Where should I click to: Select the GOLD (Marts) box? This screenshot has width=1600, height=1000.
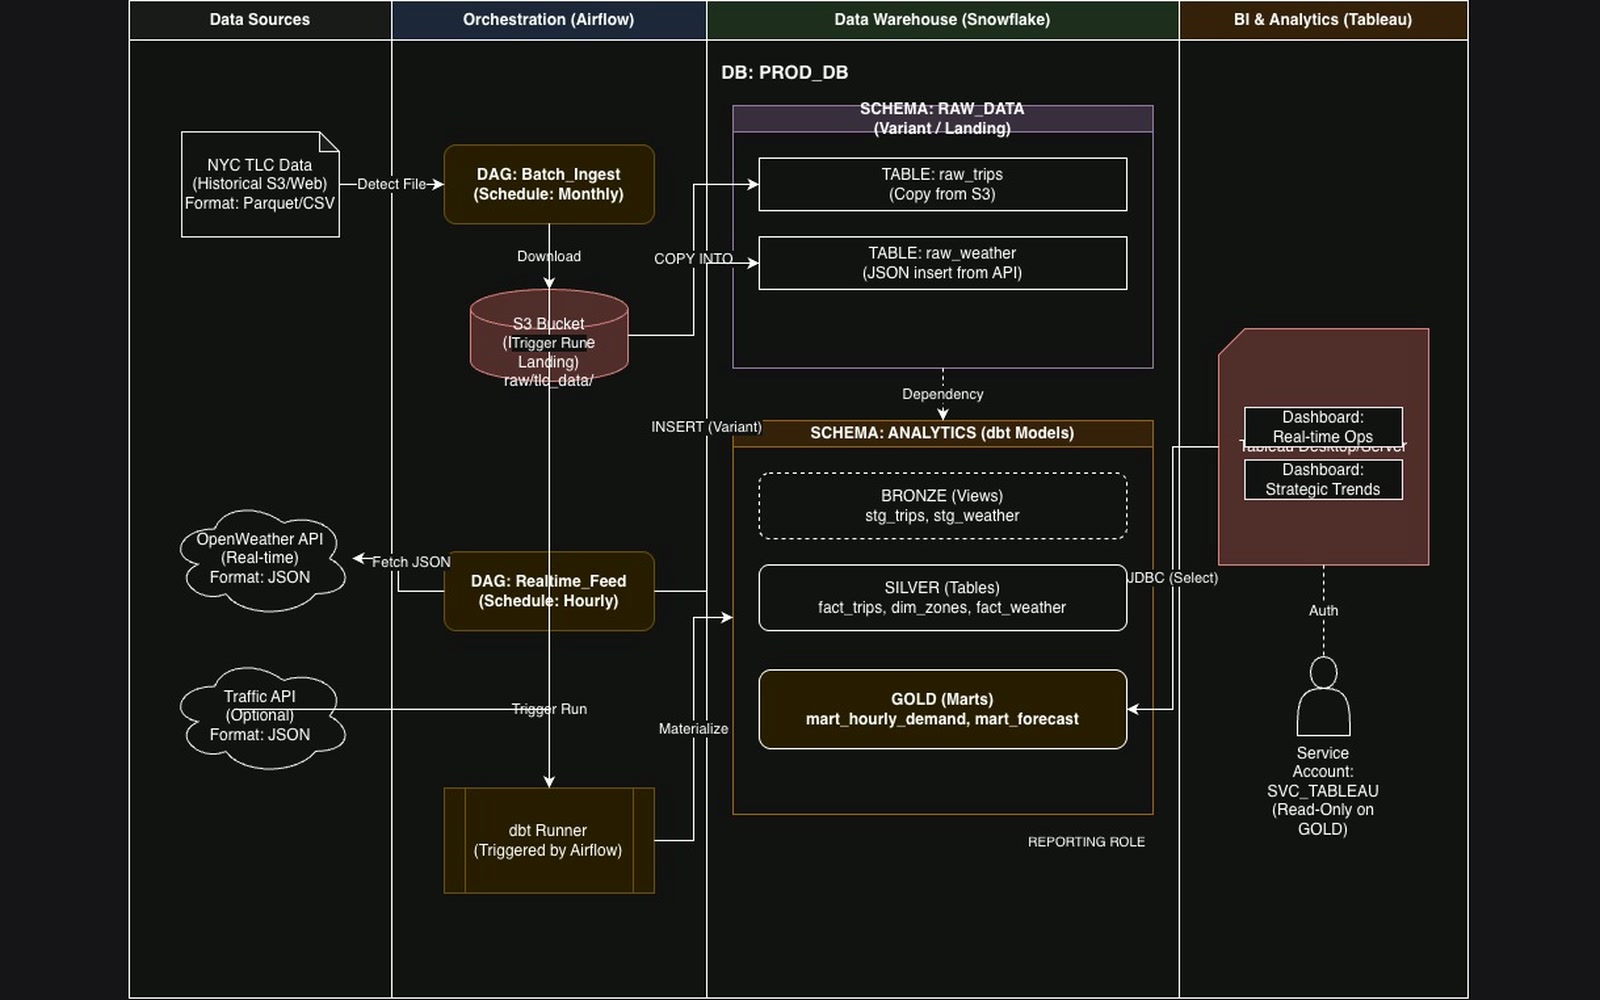(x=943, y=709)
